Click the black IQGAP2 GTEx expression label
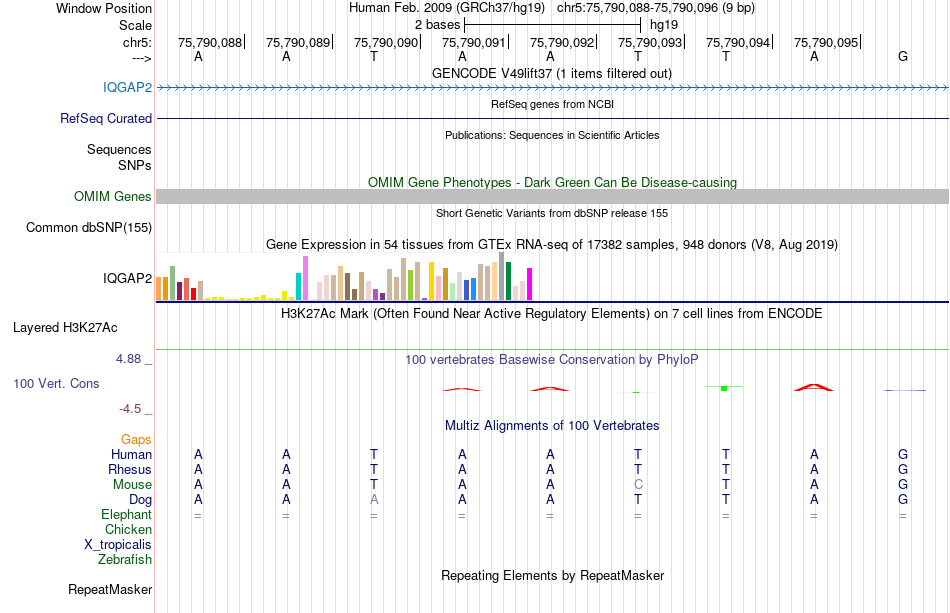Viewport: 950px width, 613px height. [127, 278]
